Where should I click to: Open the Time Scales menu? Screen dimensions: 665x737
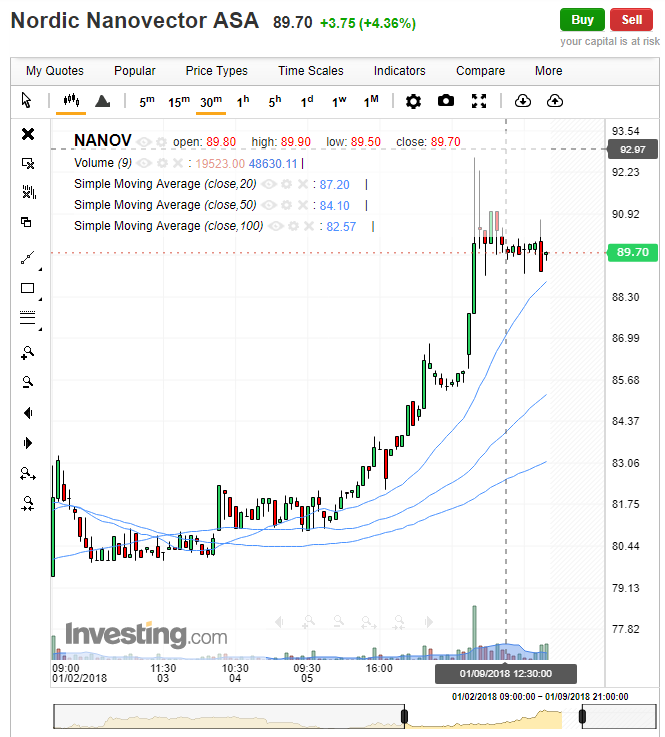pyautogui.click(x=311, y=71)
